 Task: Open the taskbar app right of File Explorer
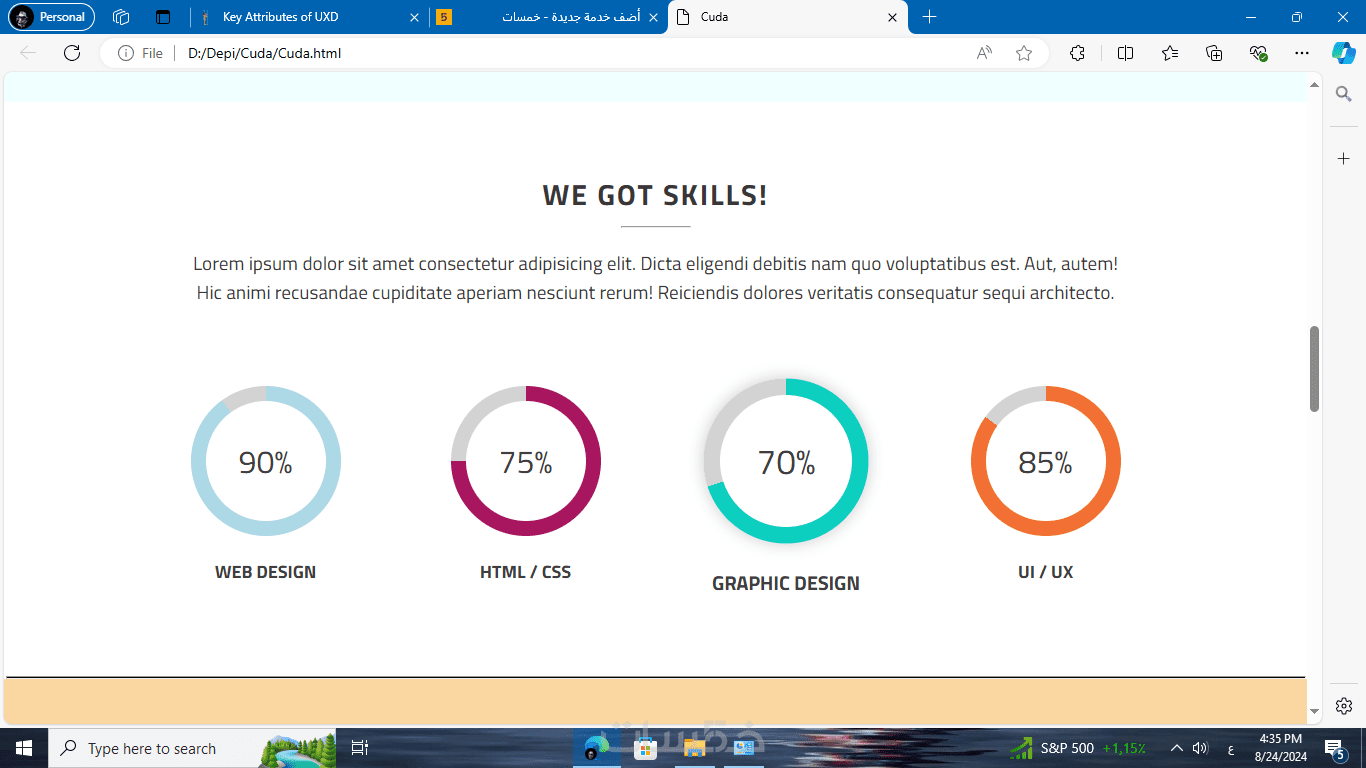coord(743,748)
